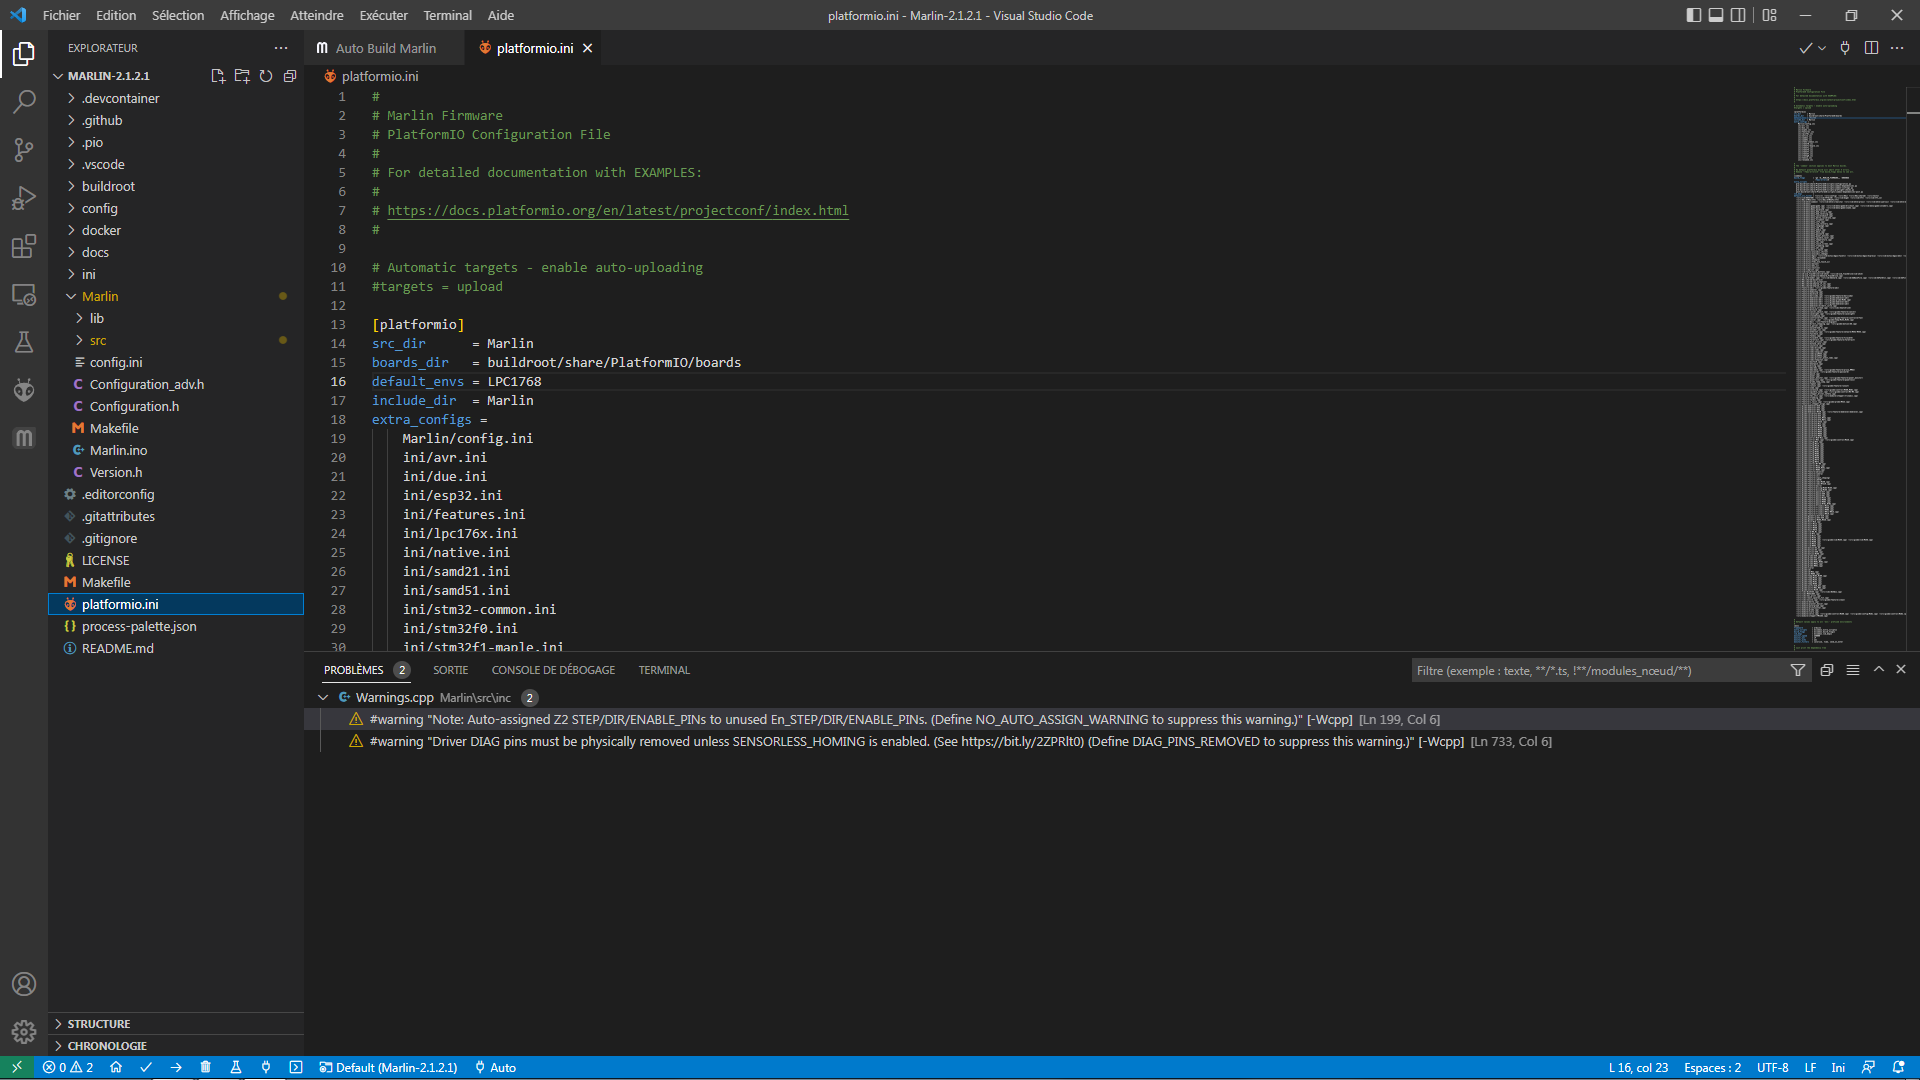Image resolution: width=1920 pixels, height=1080 pixels.
Task: Click PlatformIO Clean trash icon in status bar
Action: point(206,1067)
